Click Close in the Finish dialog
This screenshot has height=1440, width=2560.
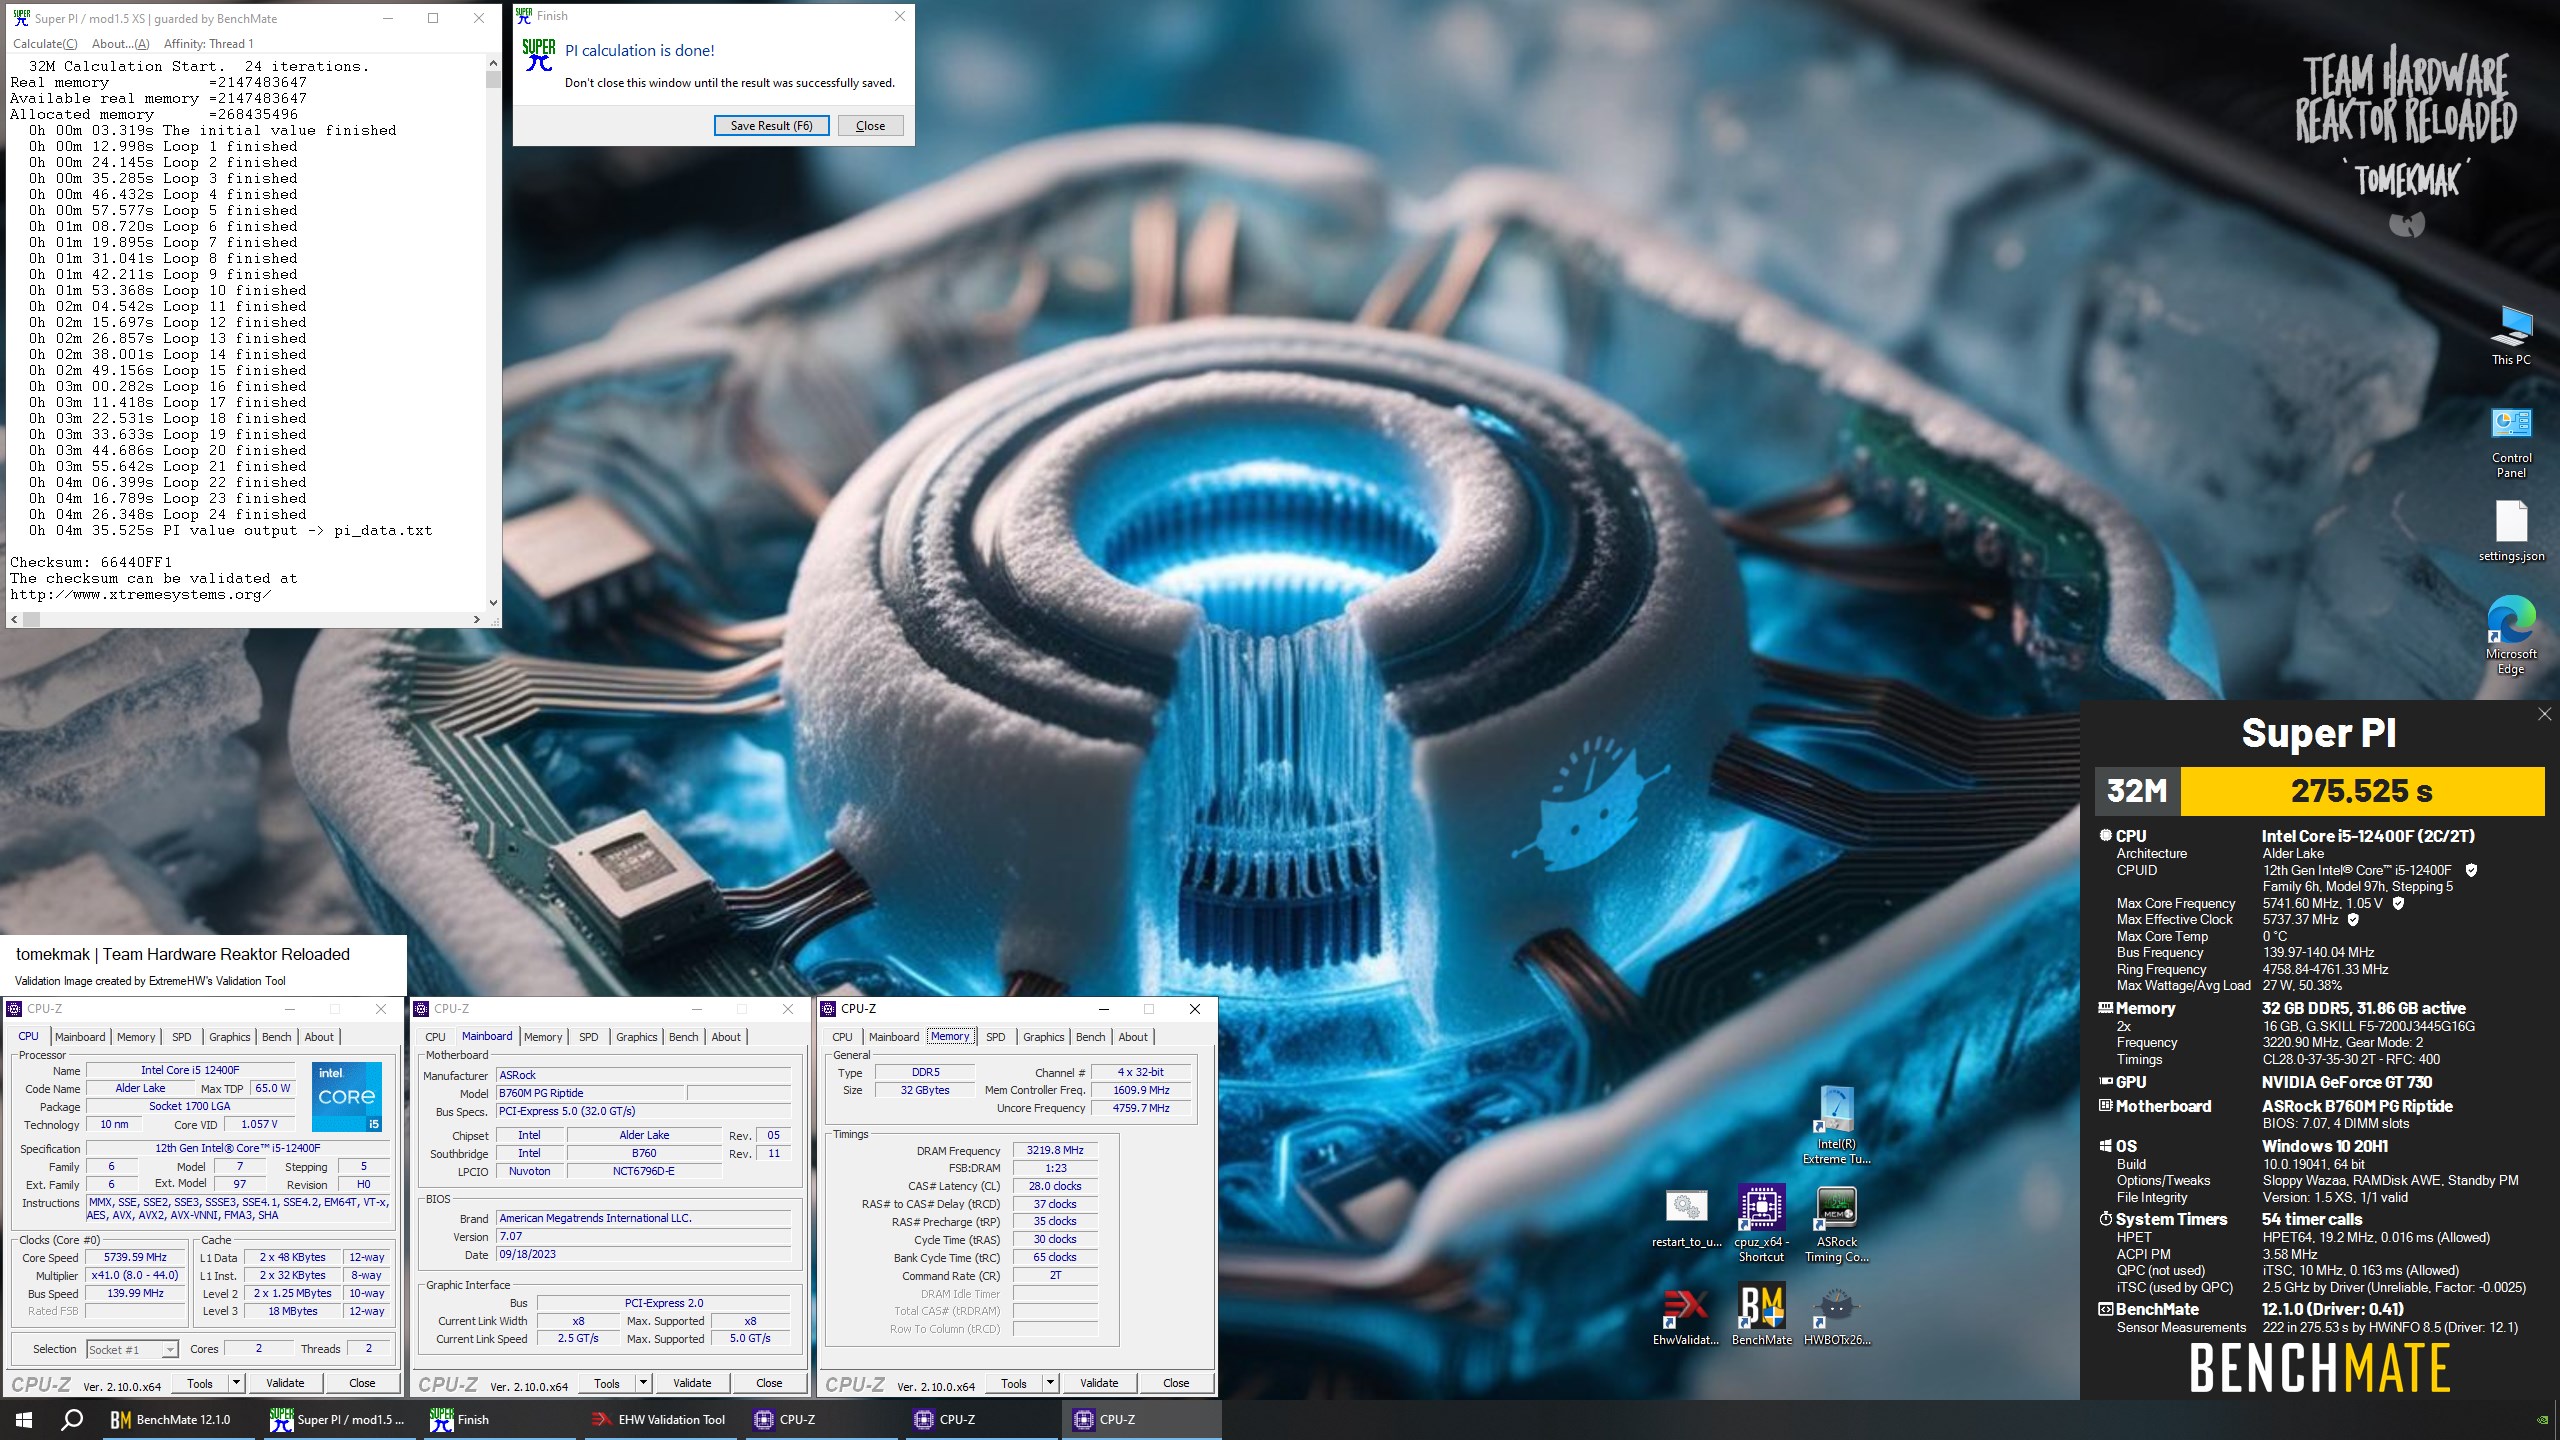tap(870, 126)
